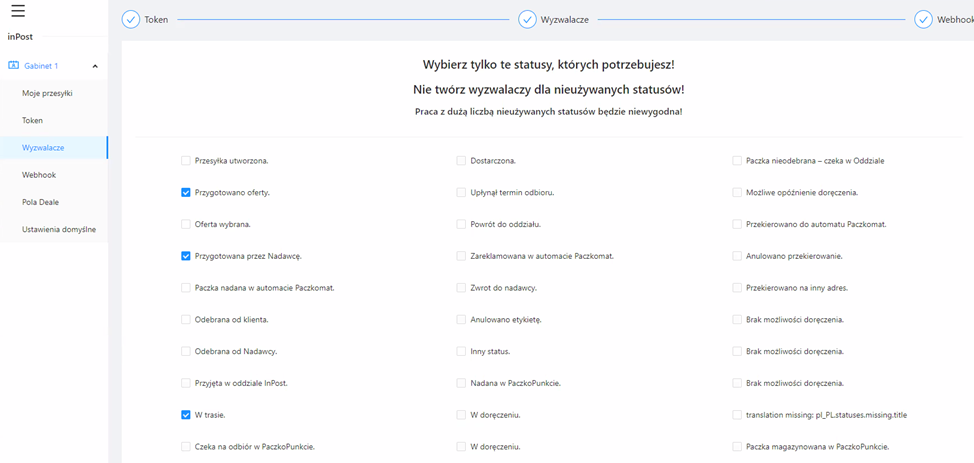Click the Gabinet 1 label
The image size is (974, 463).
[x=41, y=66]
